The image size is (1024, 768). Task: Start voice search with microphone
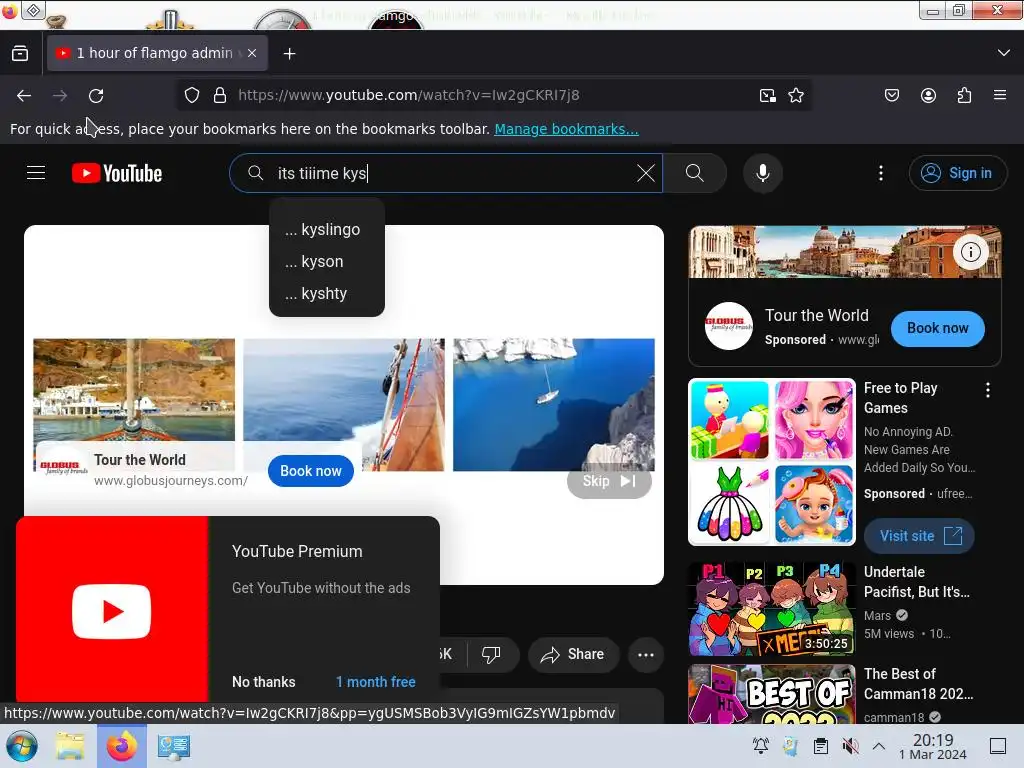click(763, 173)
